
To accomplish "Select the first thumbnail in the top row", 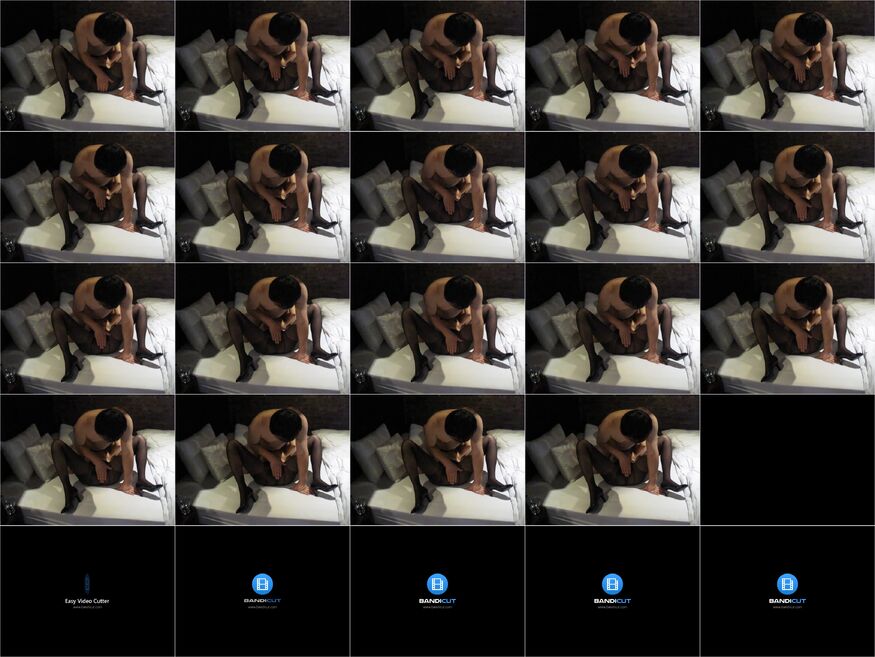I will click(87, 66).
